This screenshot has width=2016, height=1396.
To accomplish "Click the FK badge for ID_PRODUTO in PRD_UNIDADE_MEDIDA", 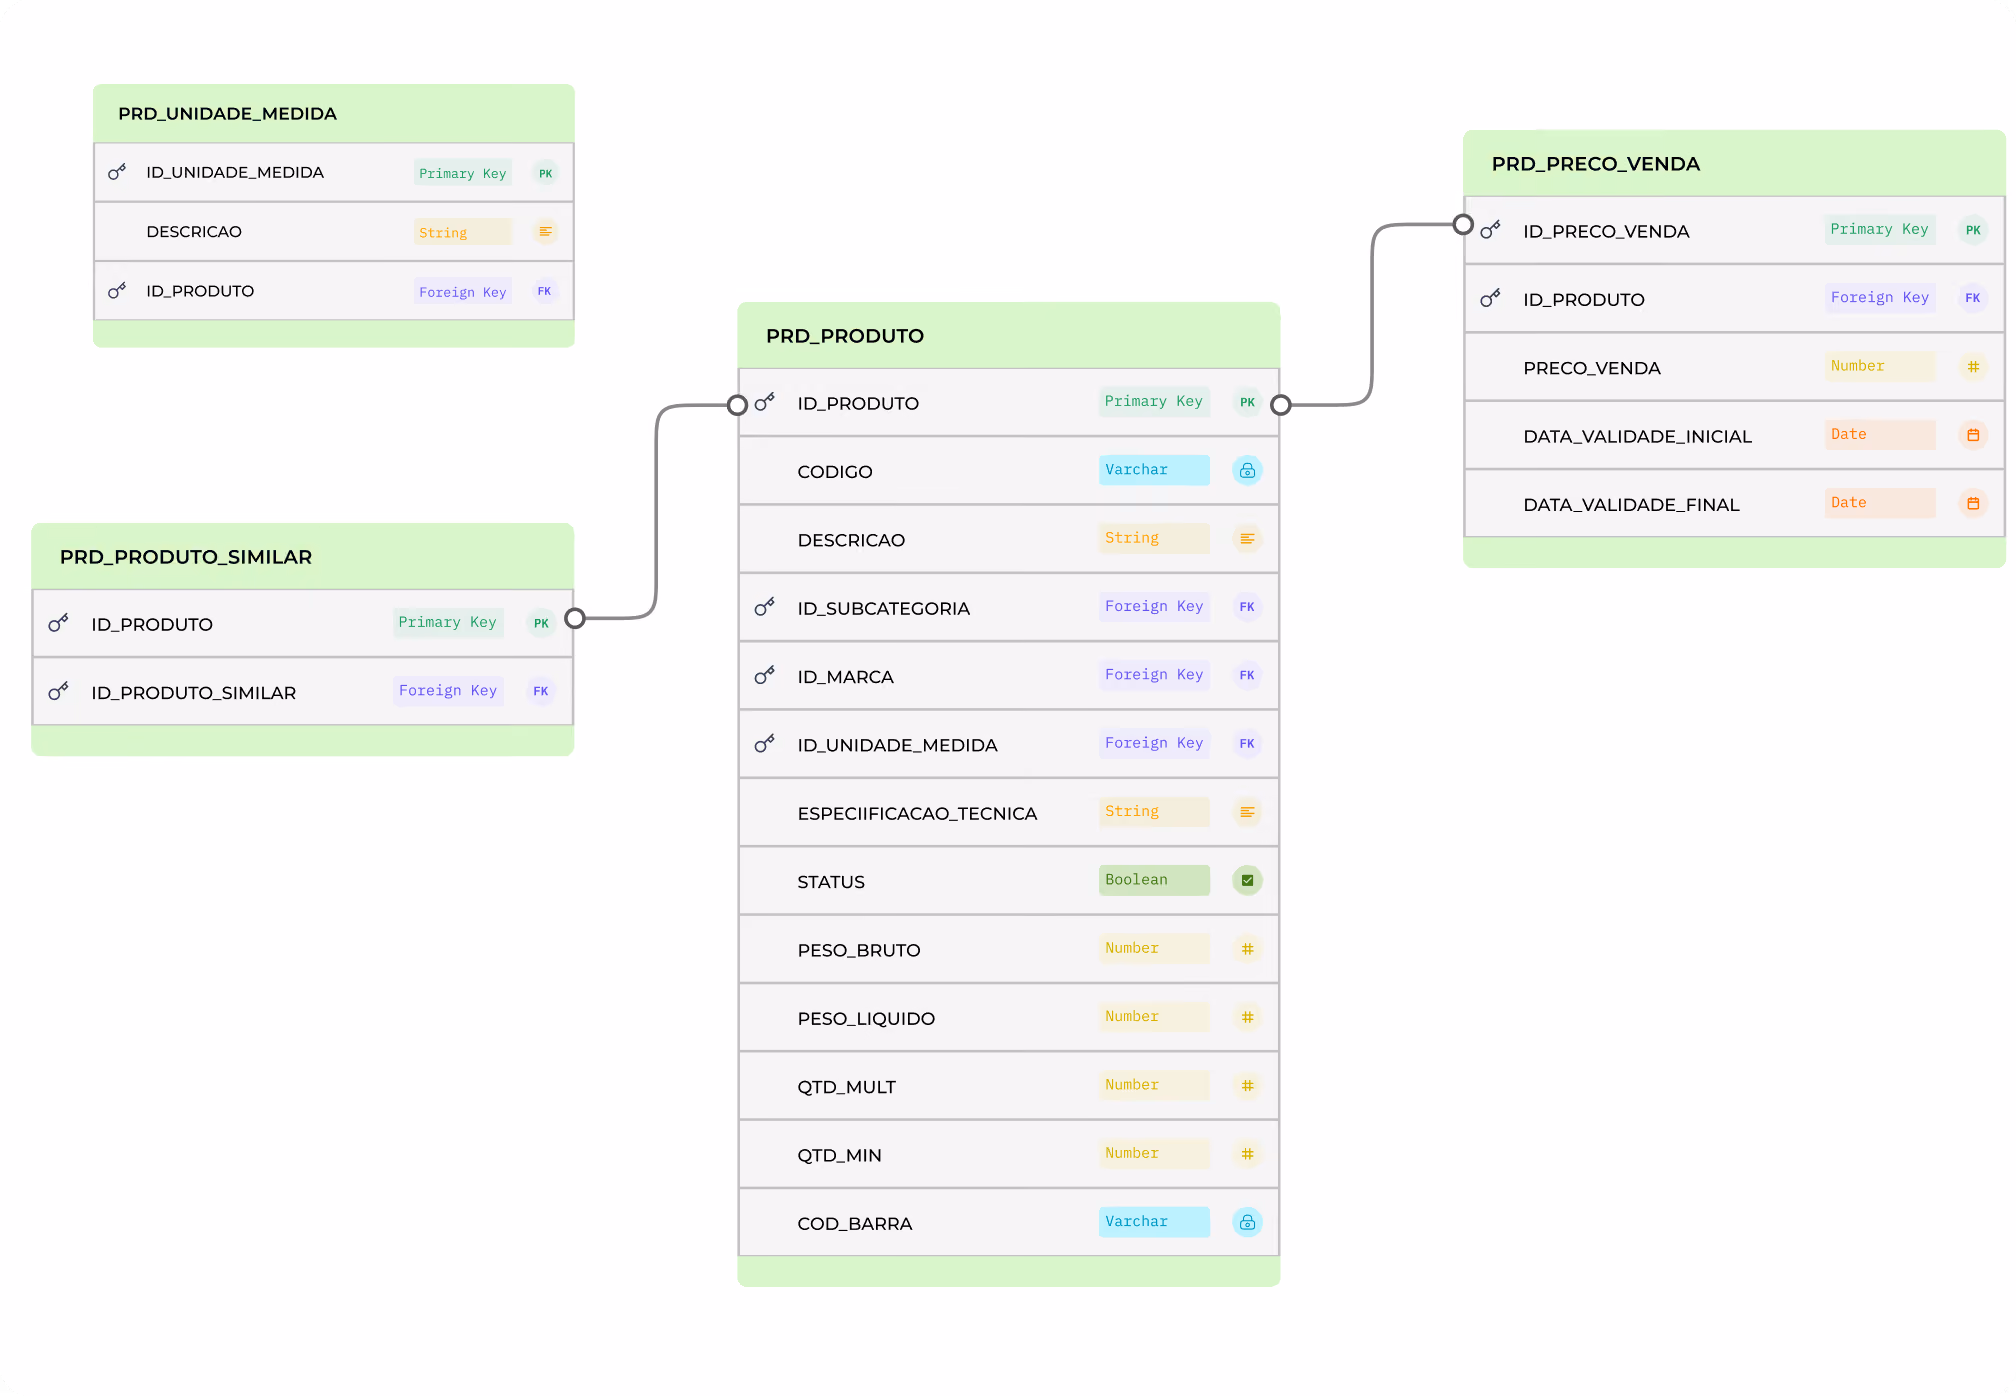I will [545, 291].
